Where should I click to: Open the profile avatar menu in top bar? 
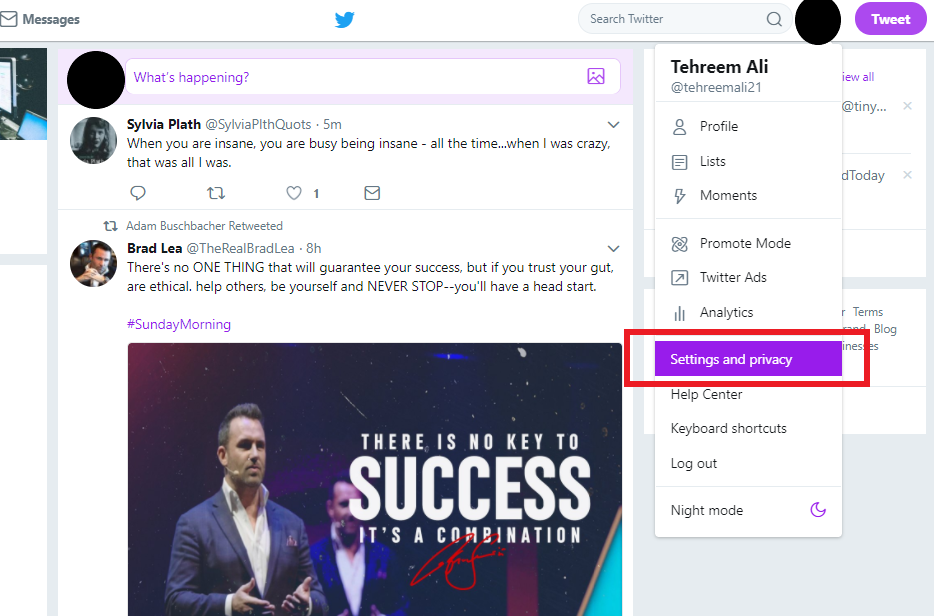(x=817, y=20)
